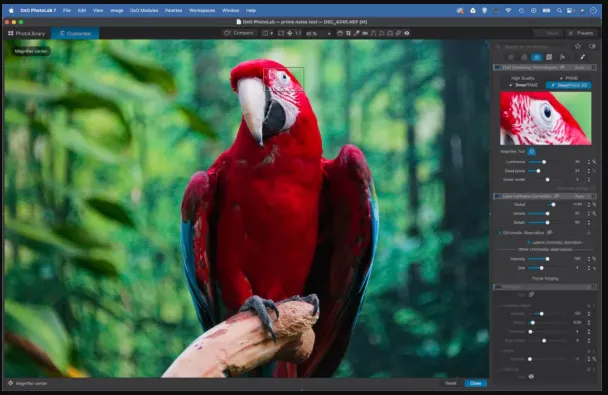Open the Detail palette tab icon
This screenshot has height=395, width=608.
tap(537, 57)
